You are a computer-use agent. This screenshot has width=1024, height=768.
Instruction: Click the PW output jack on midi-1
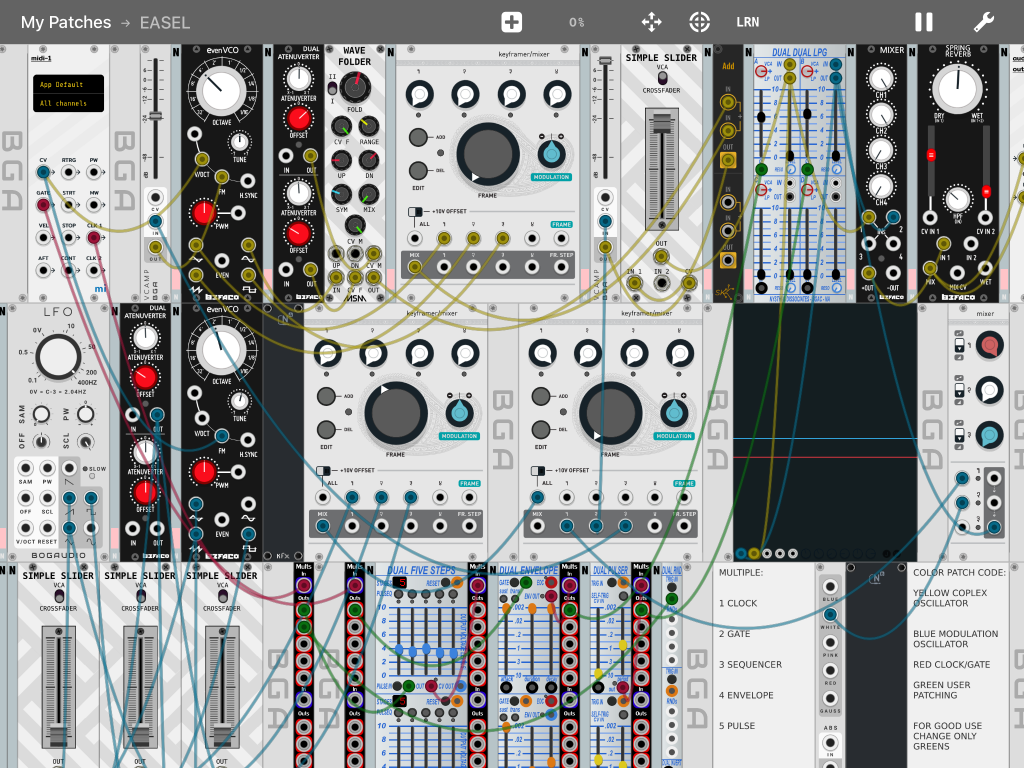93,172
